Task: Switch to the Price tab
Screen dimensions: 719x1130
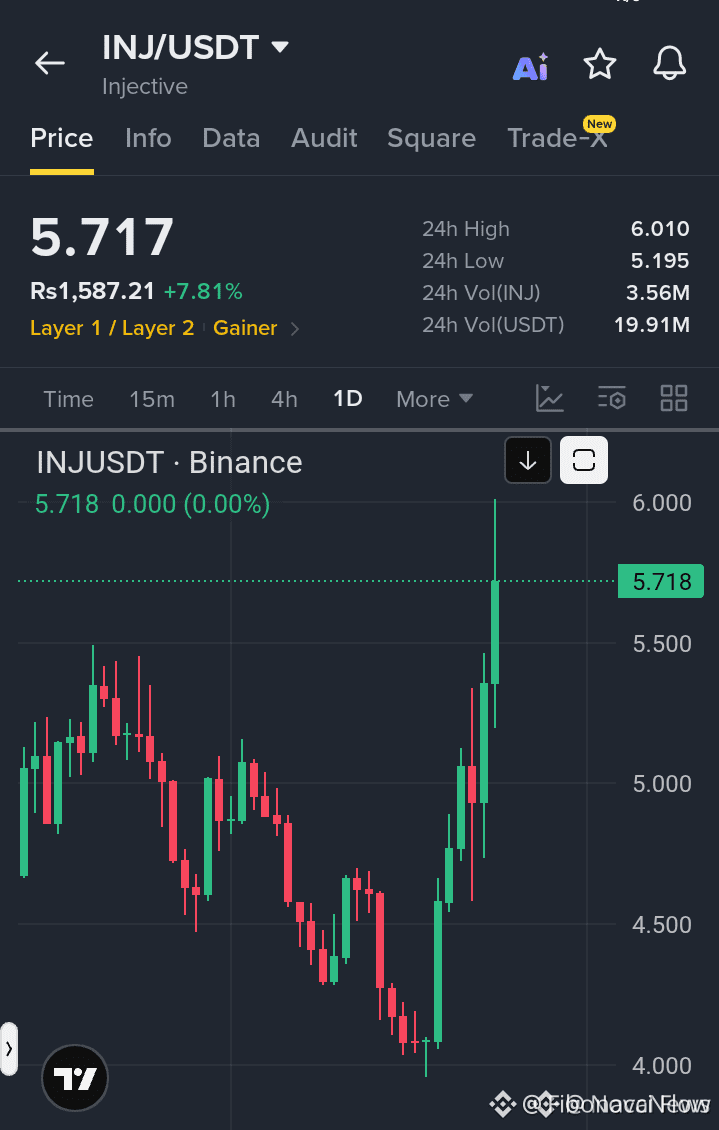Action: [x=62, y=138]
